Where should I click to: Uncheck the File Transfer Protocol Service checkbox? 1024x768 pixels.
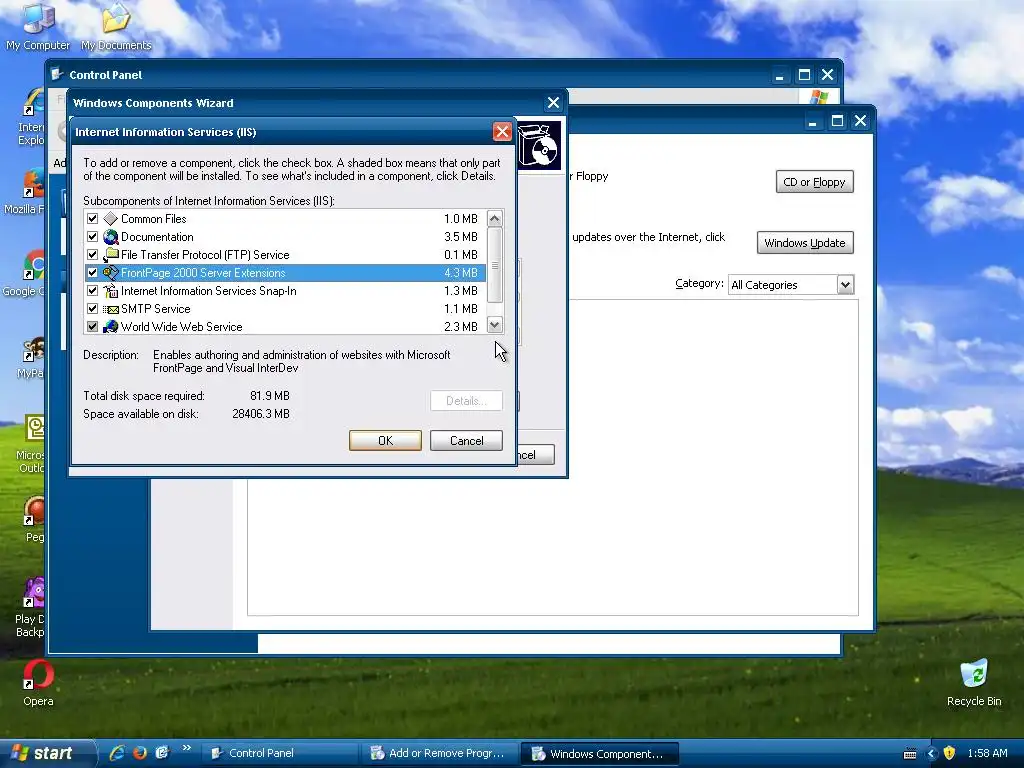pos(92,255)
